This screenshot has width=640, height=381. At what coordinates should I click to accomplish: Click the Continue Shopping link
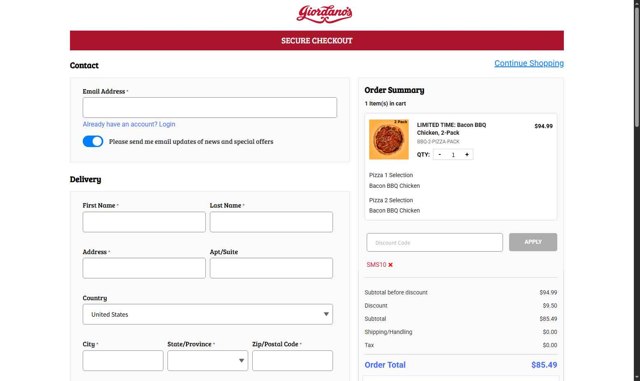(x=529, y=63)
